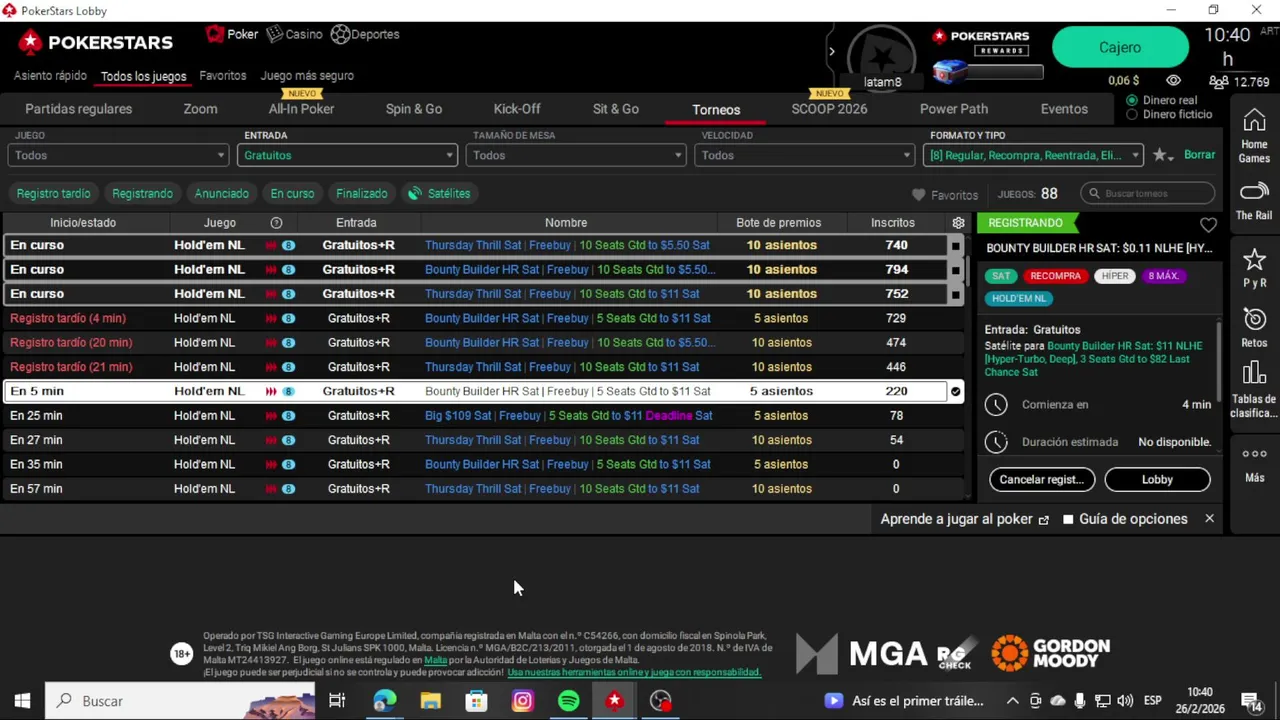Toggle the Satélites filter chip
The width and height of the screenshot is (1280, 720).
pyautogui.click(x=439, y=193)
